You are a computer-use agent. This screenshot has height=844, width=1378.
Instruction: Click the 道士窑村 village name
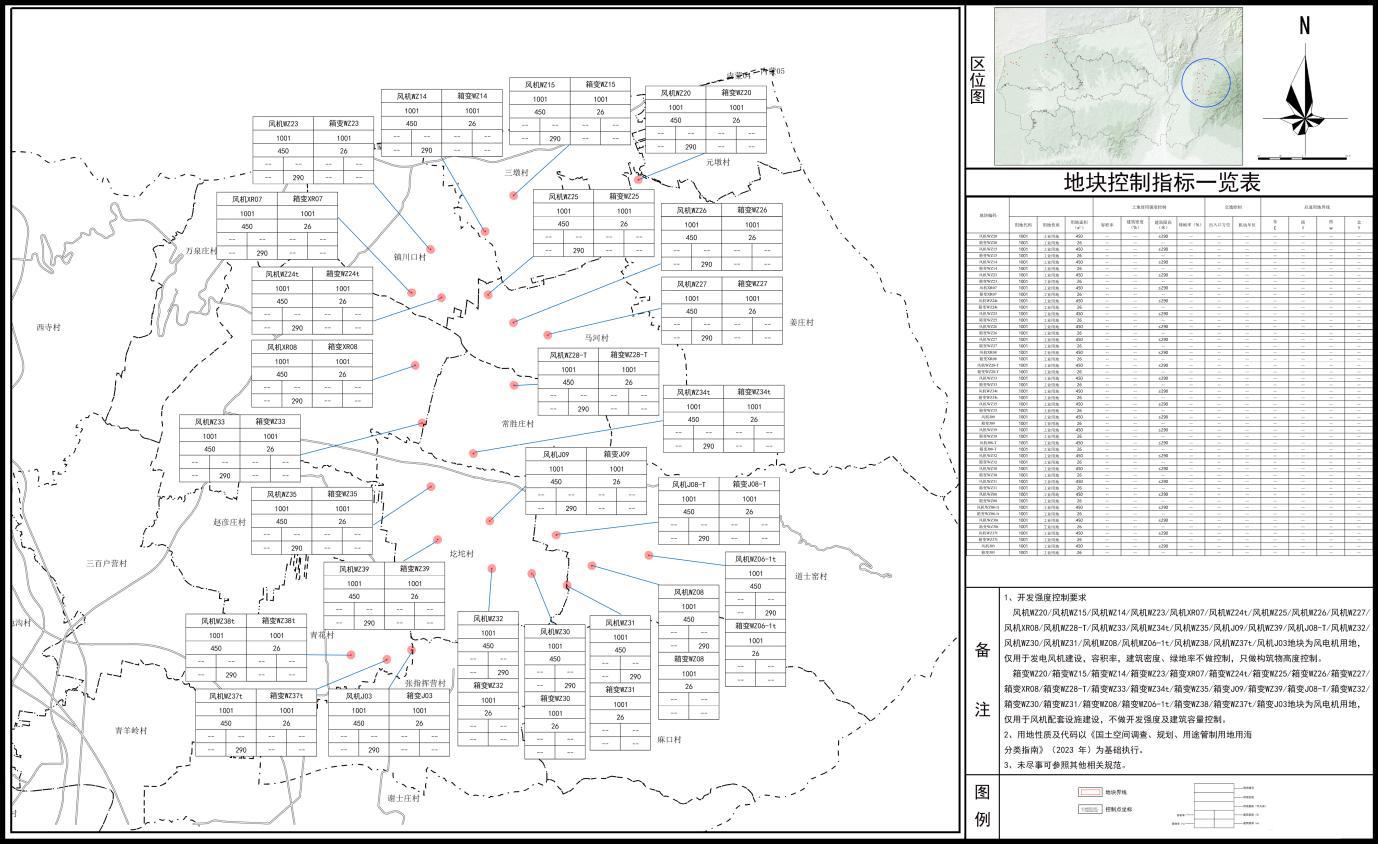(811, 576)
